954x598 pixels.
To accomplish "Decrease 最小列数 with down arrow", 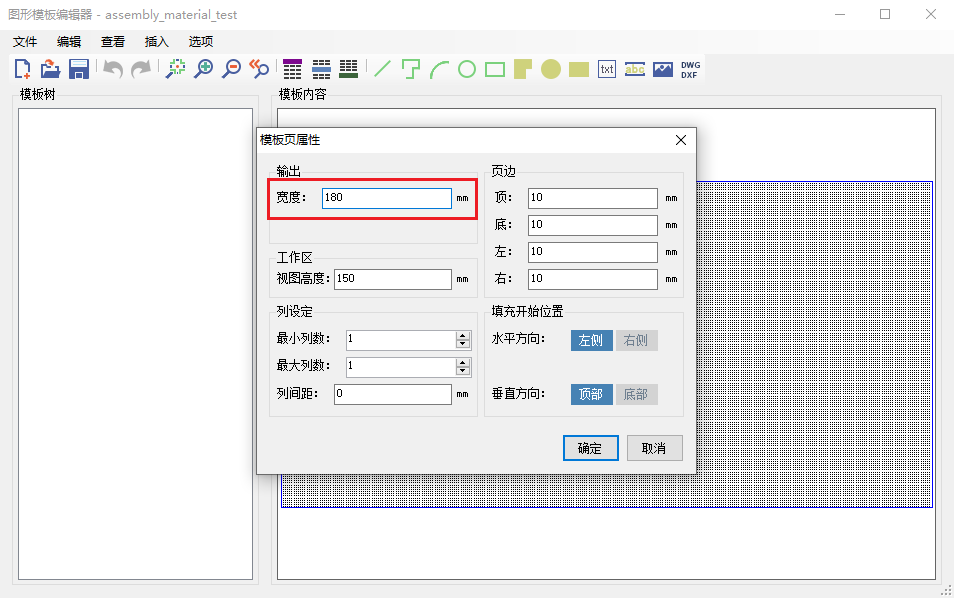I will tap(463, 344).
